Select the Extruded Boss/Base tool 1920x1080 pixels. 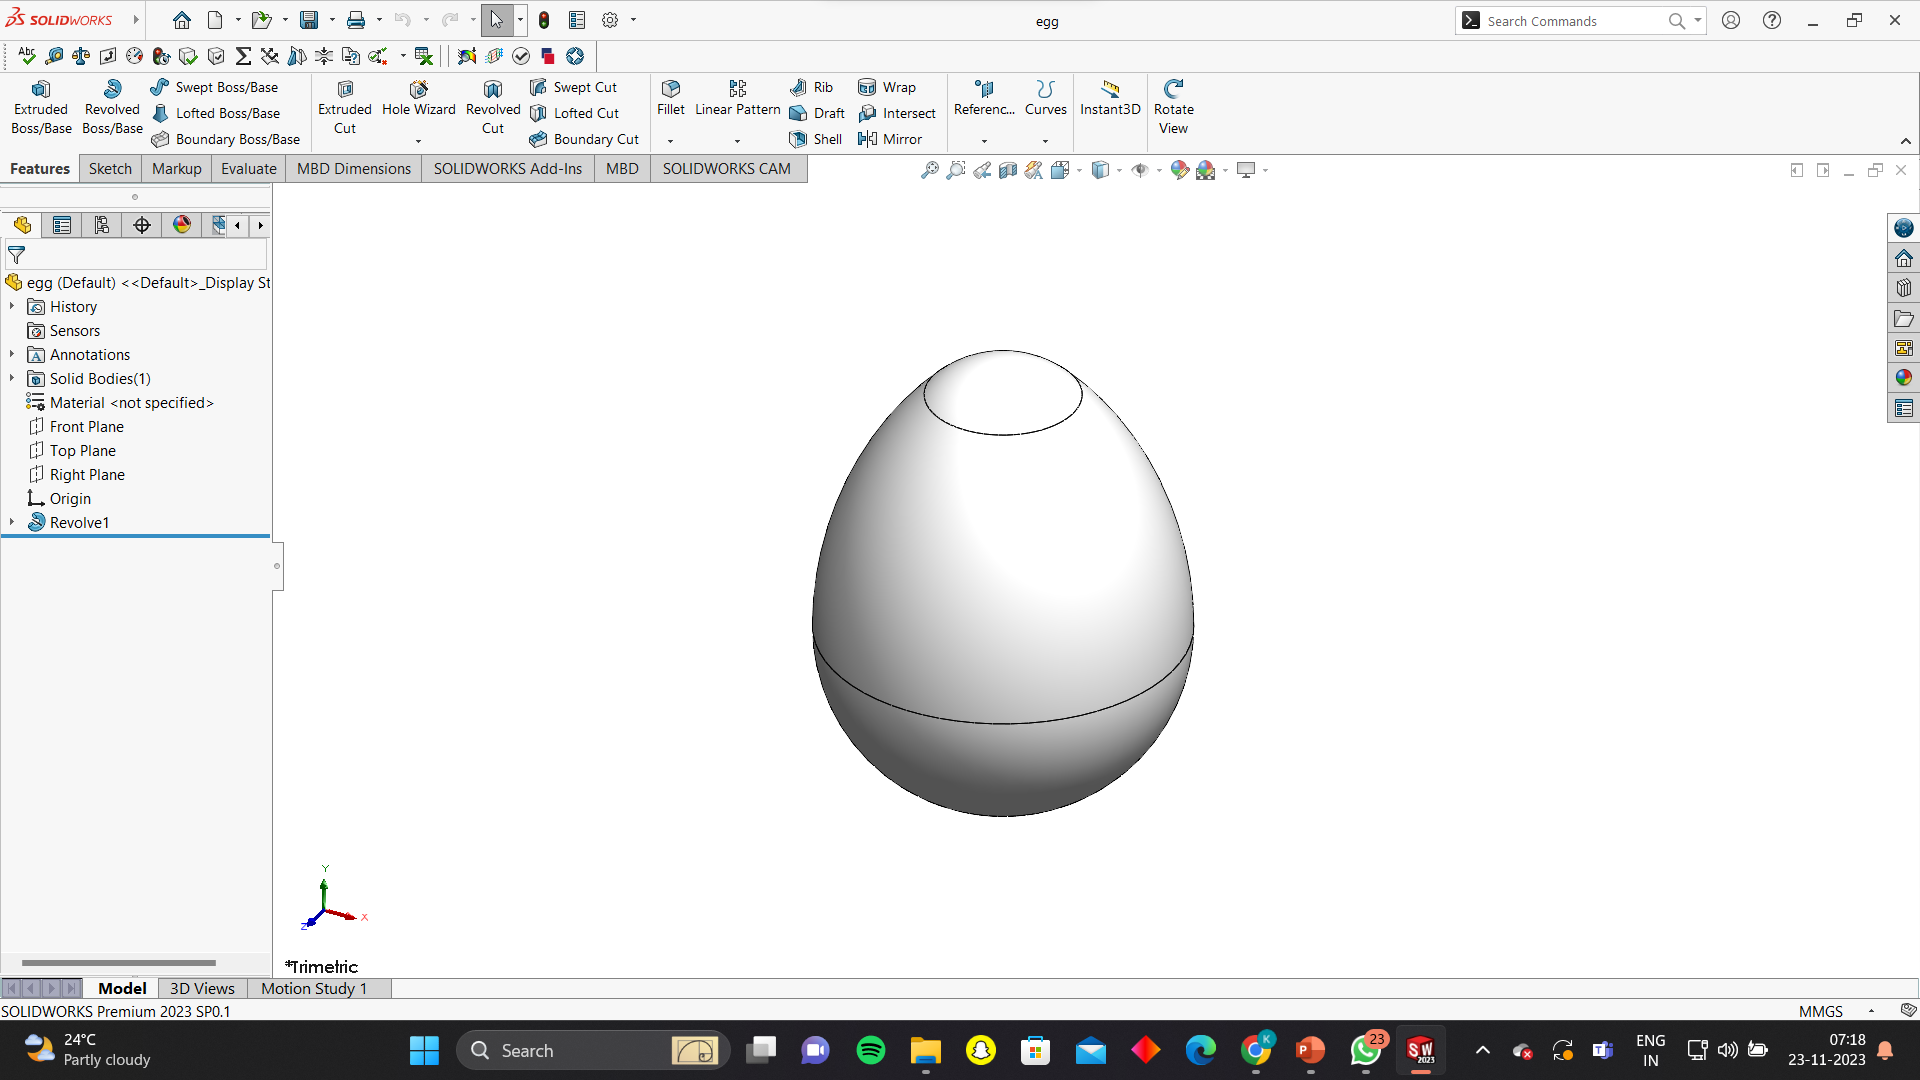click(41, 107)
